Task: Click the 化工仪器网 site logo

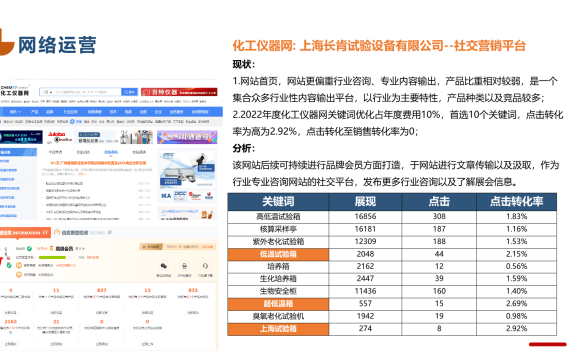Action: coord(15,91)
